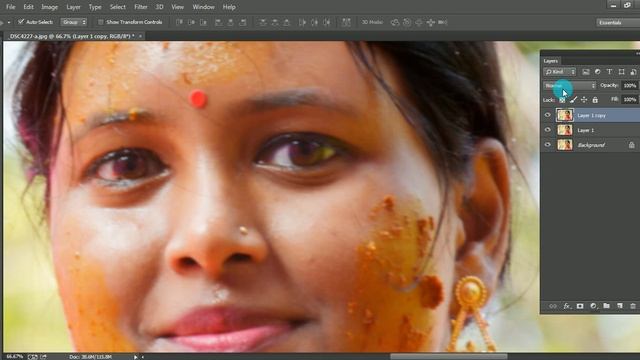This screenshot has height=360, width=640.
Task: Click the layer Fill value field
Action: [629, 99]
